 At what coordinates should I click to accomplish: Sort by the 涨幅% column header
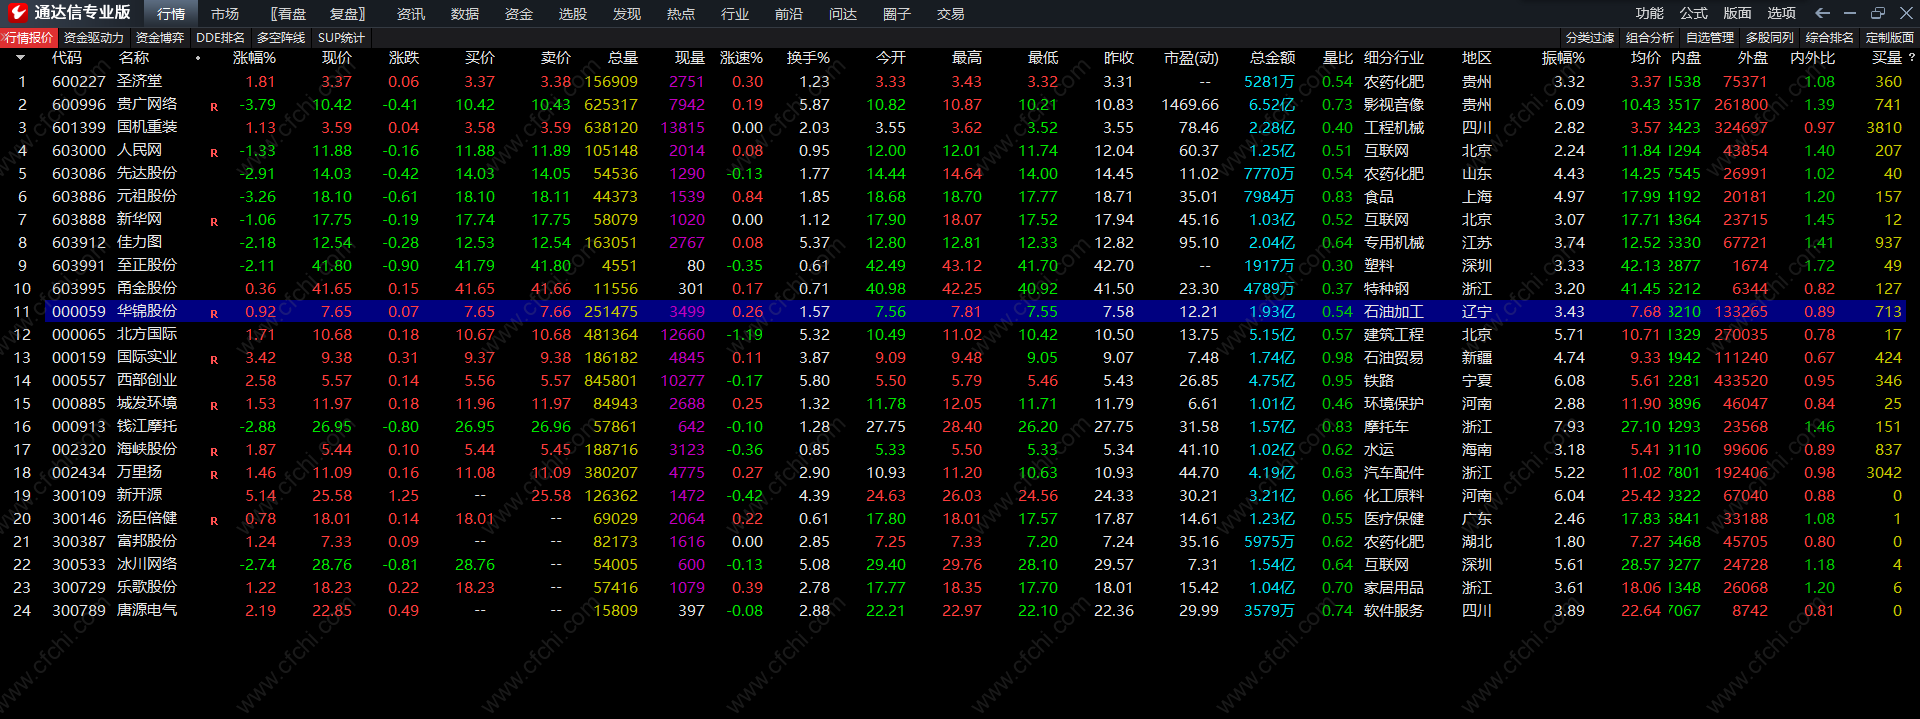[x=254, y=58]
